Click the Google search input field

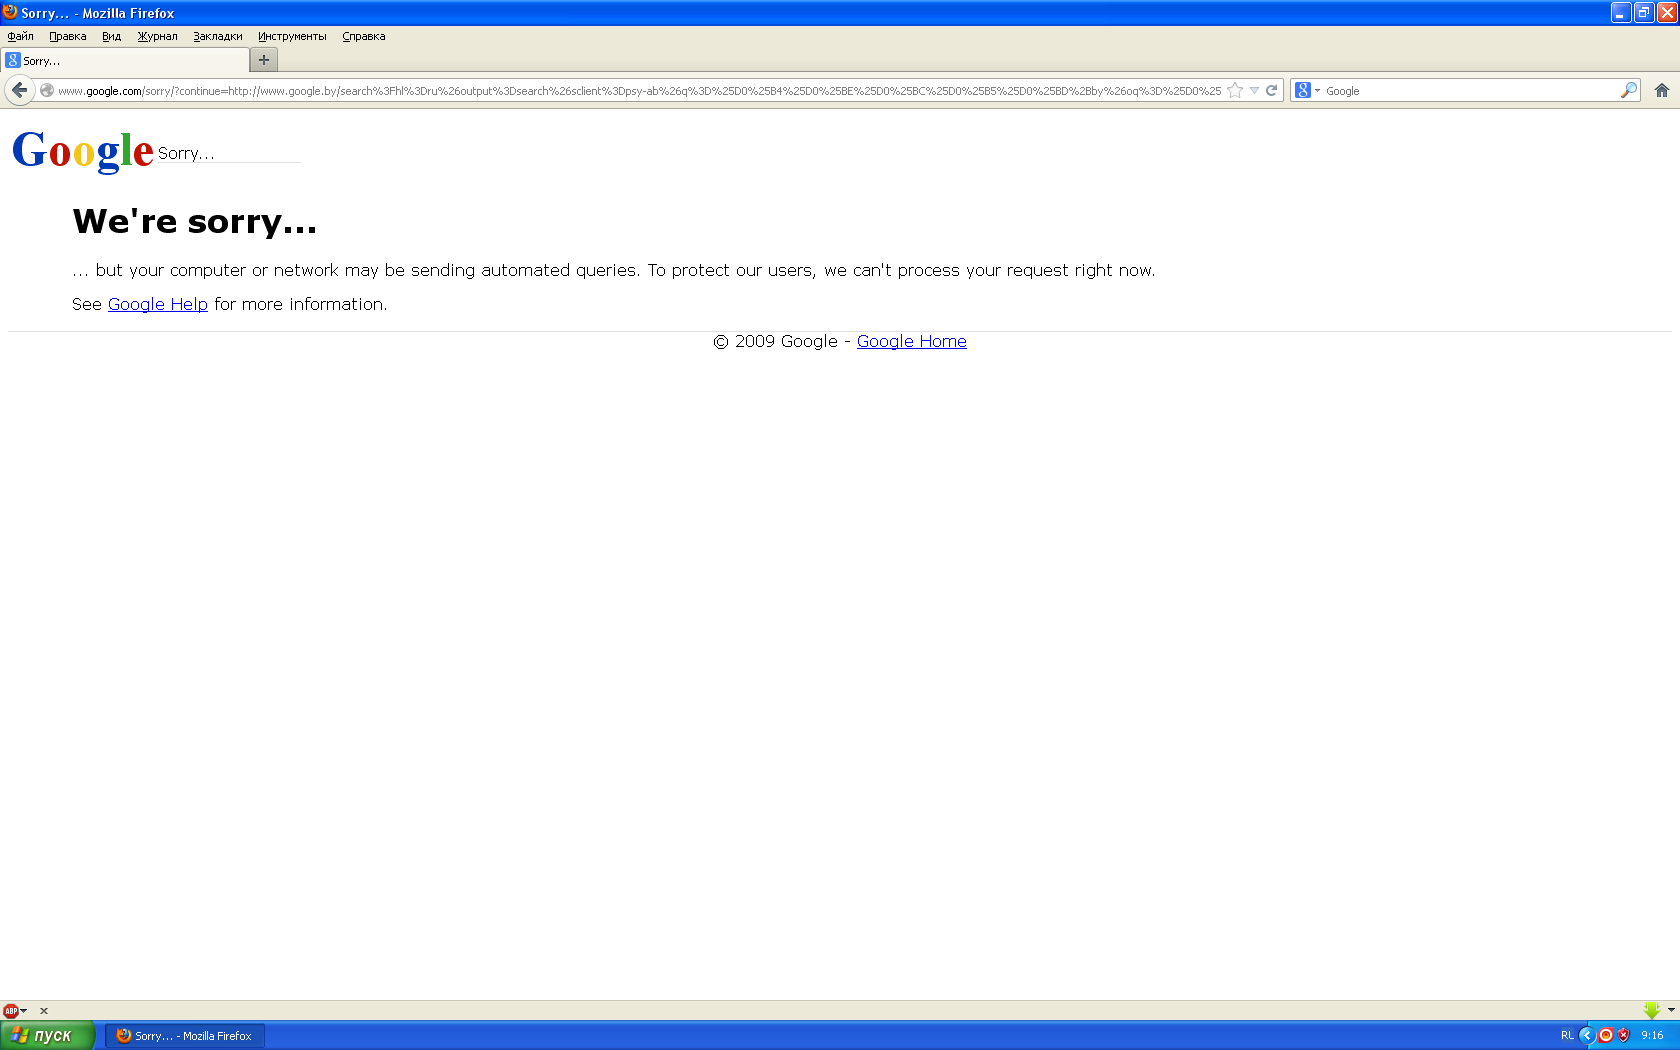(1471, 90)
